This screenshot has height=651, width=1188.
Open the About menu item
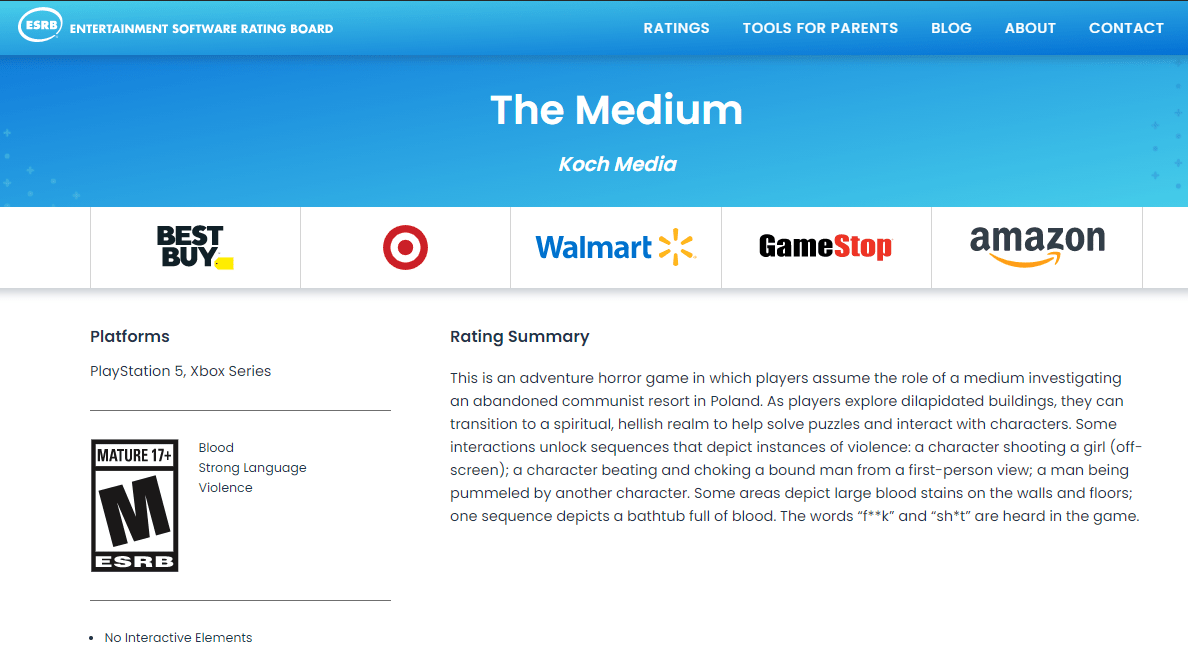coord(1030,28)
